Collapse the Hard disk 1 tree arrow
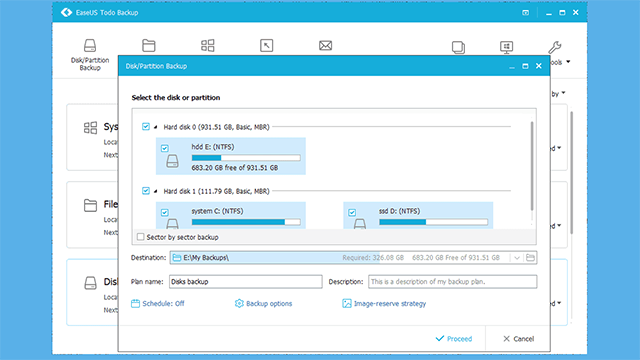The height and width of the screenshot is (360, 640). tap(156, 191)
